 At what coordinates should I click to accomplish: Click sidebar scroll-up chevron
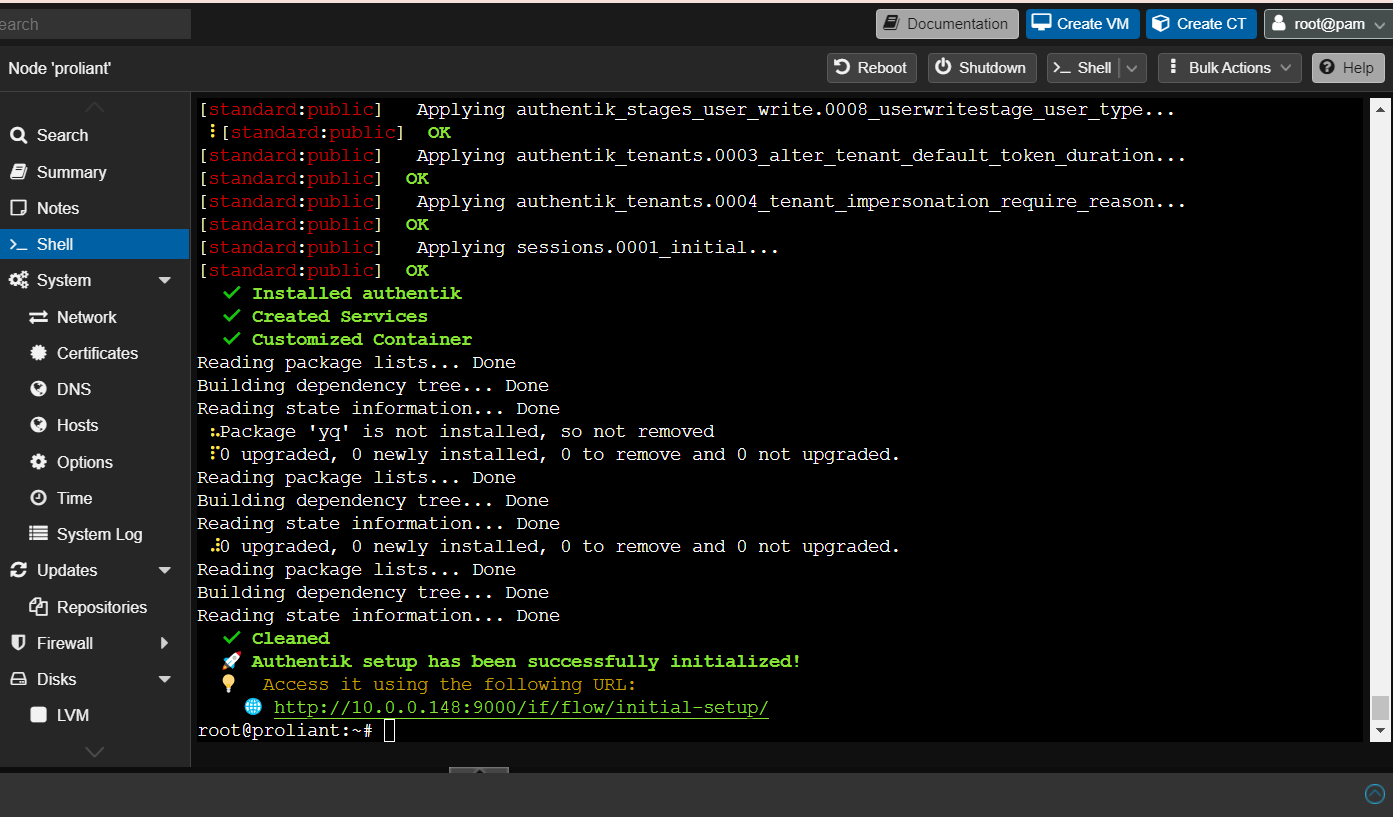pyautogui.click(x=94, y=106)
